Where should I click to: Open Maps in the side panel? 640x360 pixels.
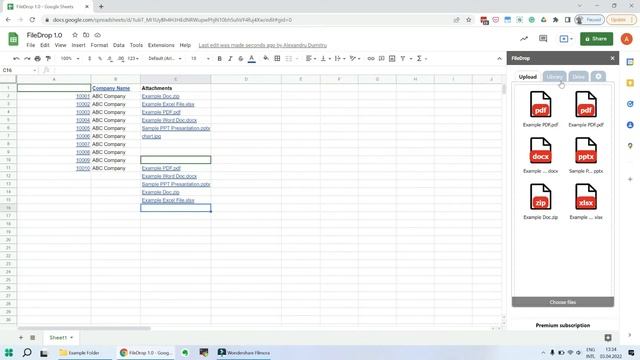click(630, 146)
